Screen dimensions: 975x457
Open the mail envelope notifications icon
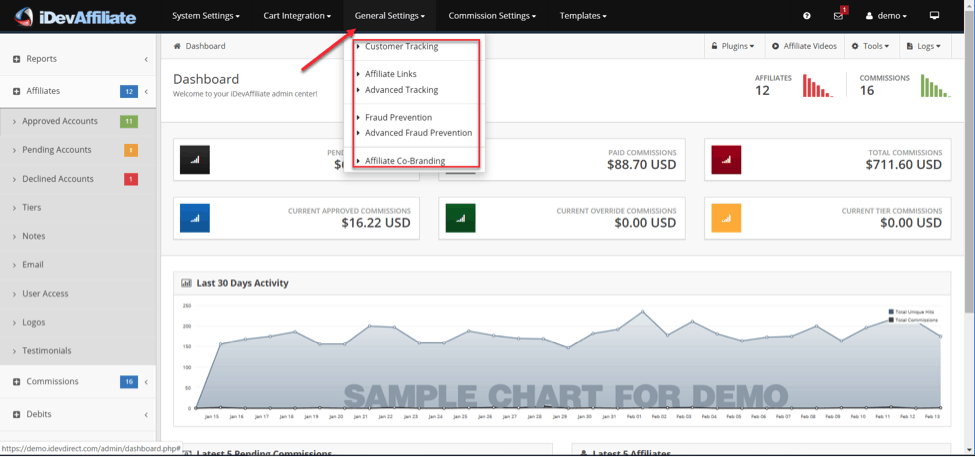[x=838, y=16]
